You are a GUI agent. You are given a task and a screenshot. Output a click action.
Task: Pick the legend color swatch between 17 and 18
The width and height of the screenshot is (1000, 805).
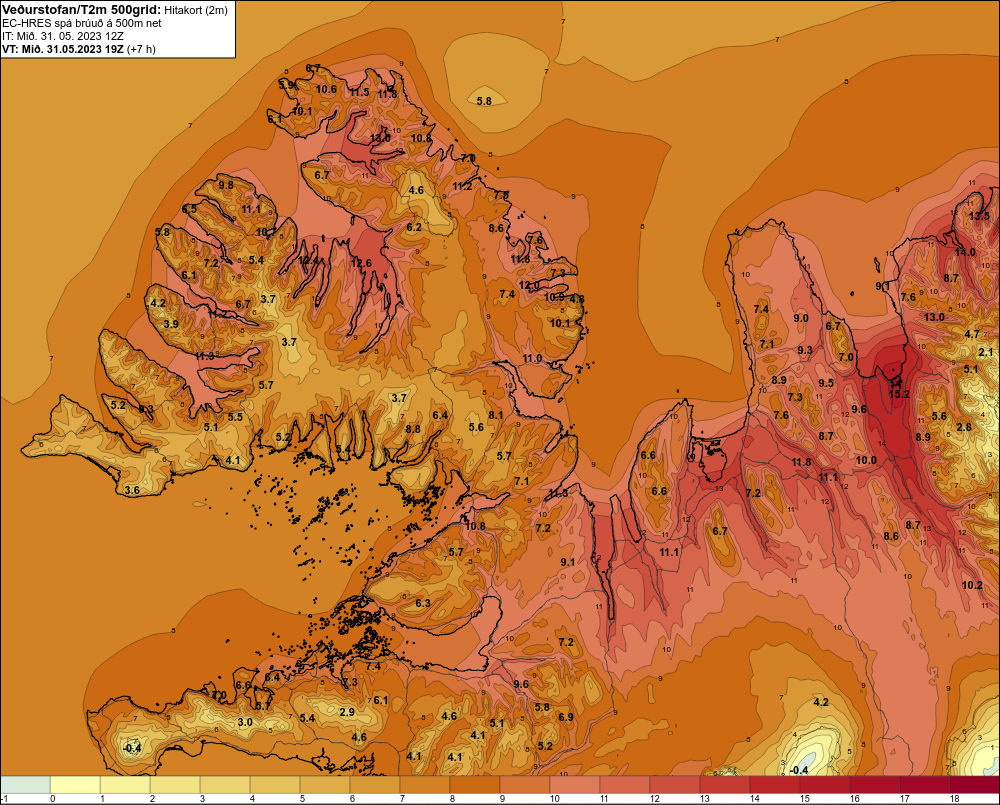[x=925, y=784]
